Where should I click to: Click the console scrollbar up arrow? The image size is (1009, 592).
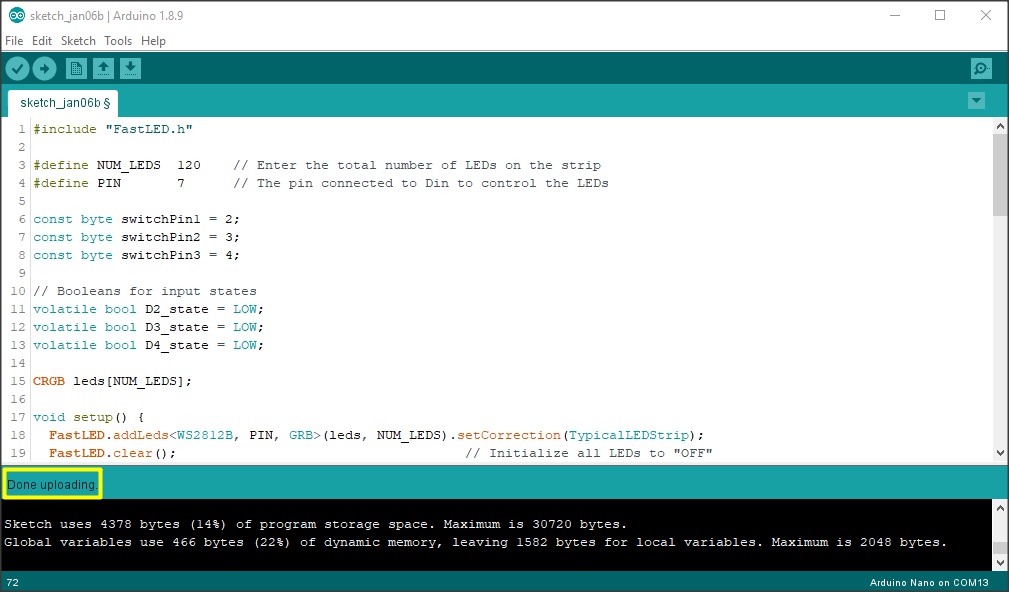point(1000,508)
